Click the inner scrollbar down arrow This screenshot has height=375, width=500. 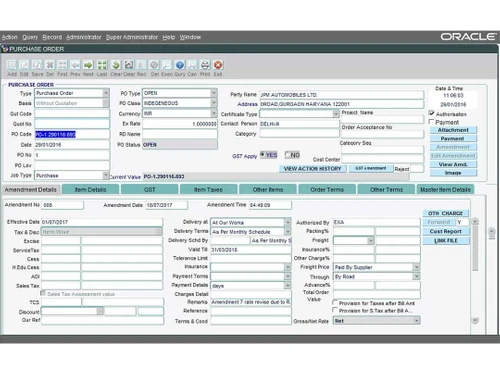pos(475,320)
